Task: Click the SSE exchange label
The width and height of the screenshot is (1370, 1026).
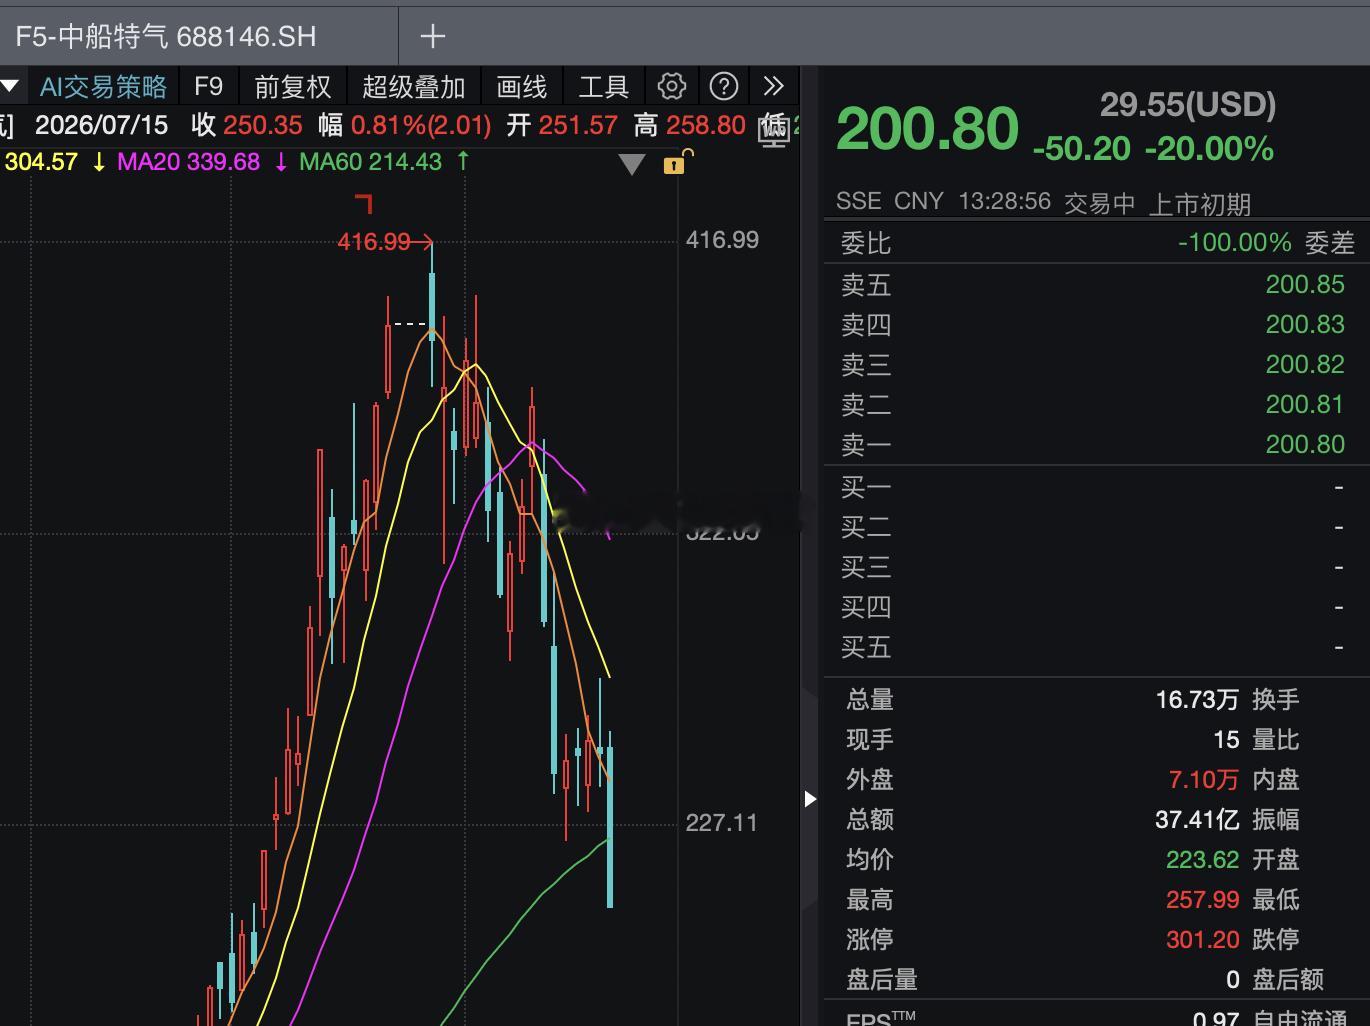Action: click(x=858, y=202)
